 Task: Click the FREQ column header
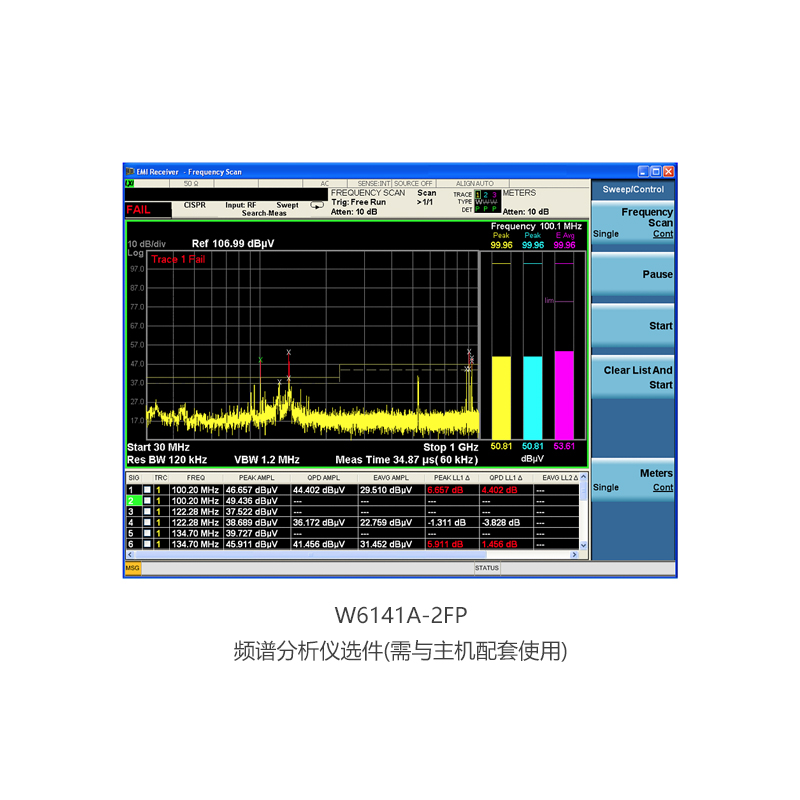pos(196,478)
